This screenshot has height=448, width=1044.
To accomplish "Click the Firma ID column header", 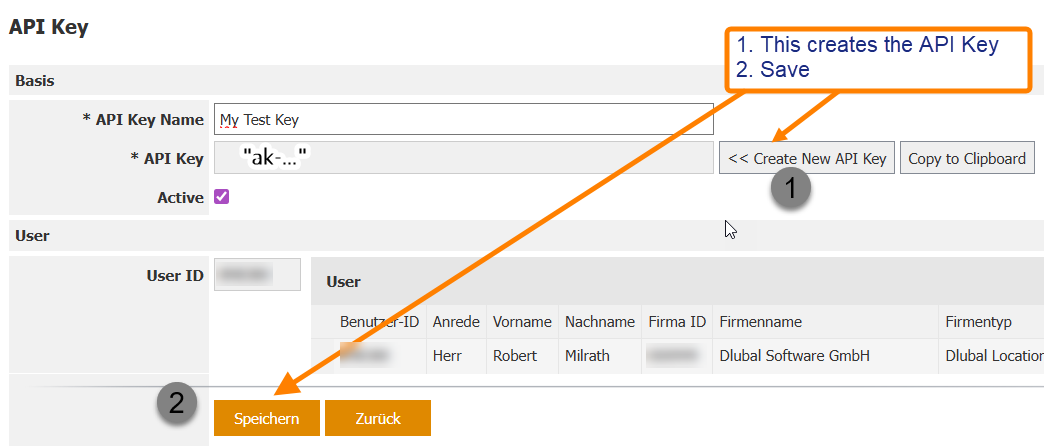I will (677, 322).
